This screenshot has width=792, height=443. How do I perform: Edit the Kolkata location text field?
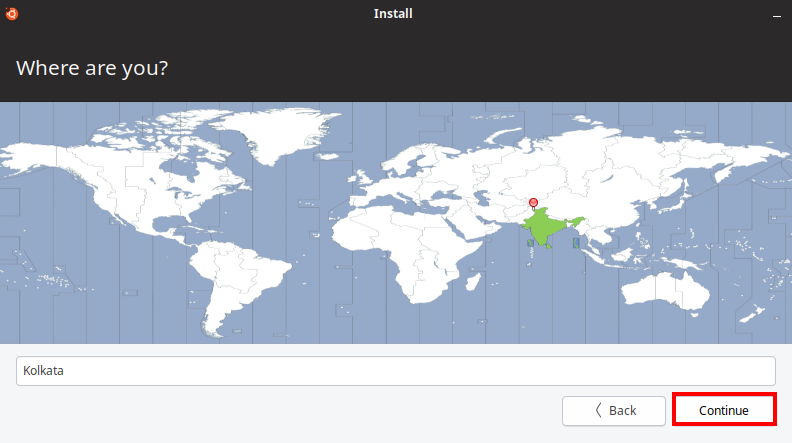[x=395, y=371]
